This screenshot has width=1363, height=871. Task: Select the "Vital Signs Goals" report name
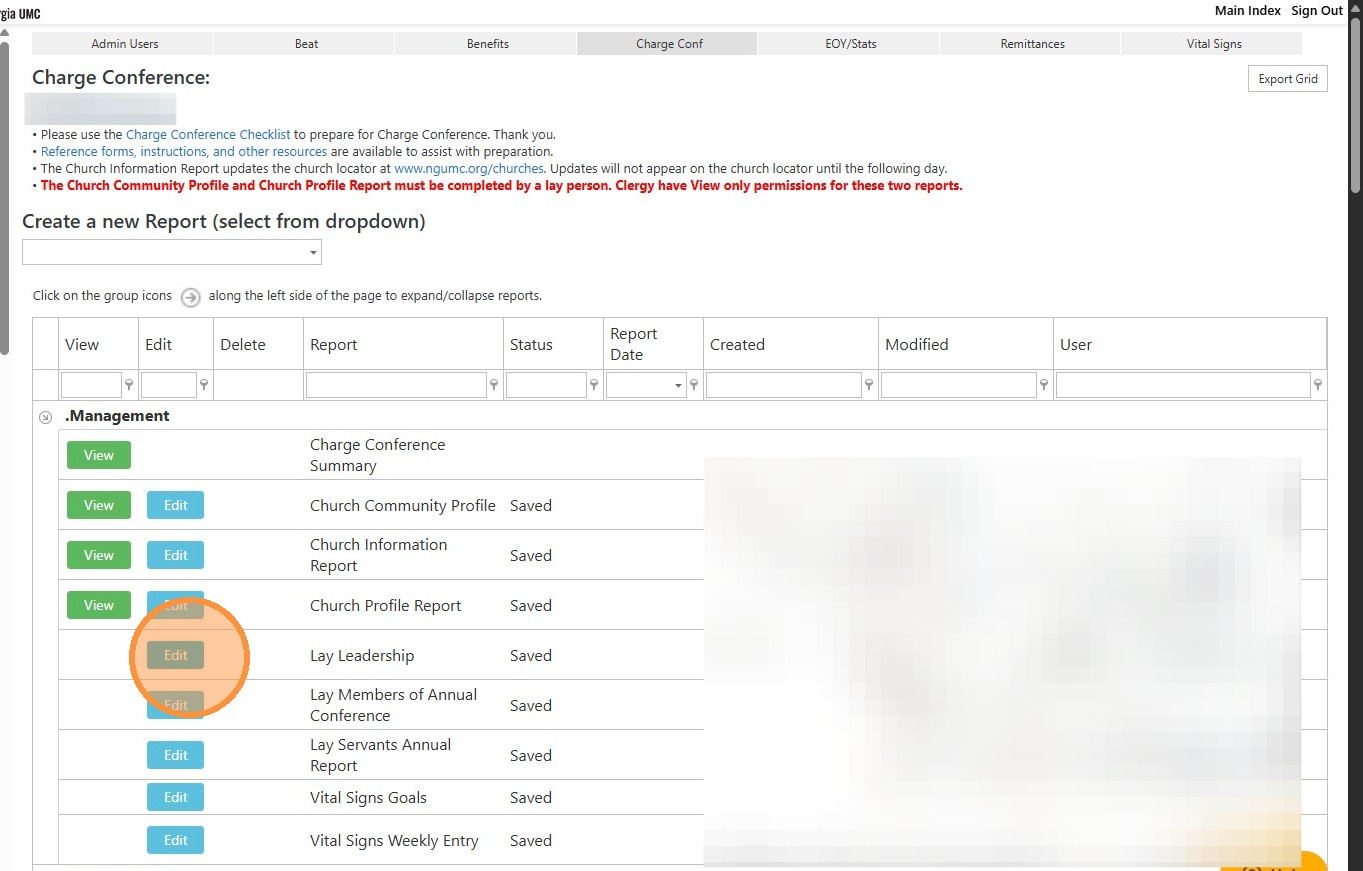tap(368, 797)
